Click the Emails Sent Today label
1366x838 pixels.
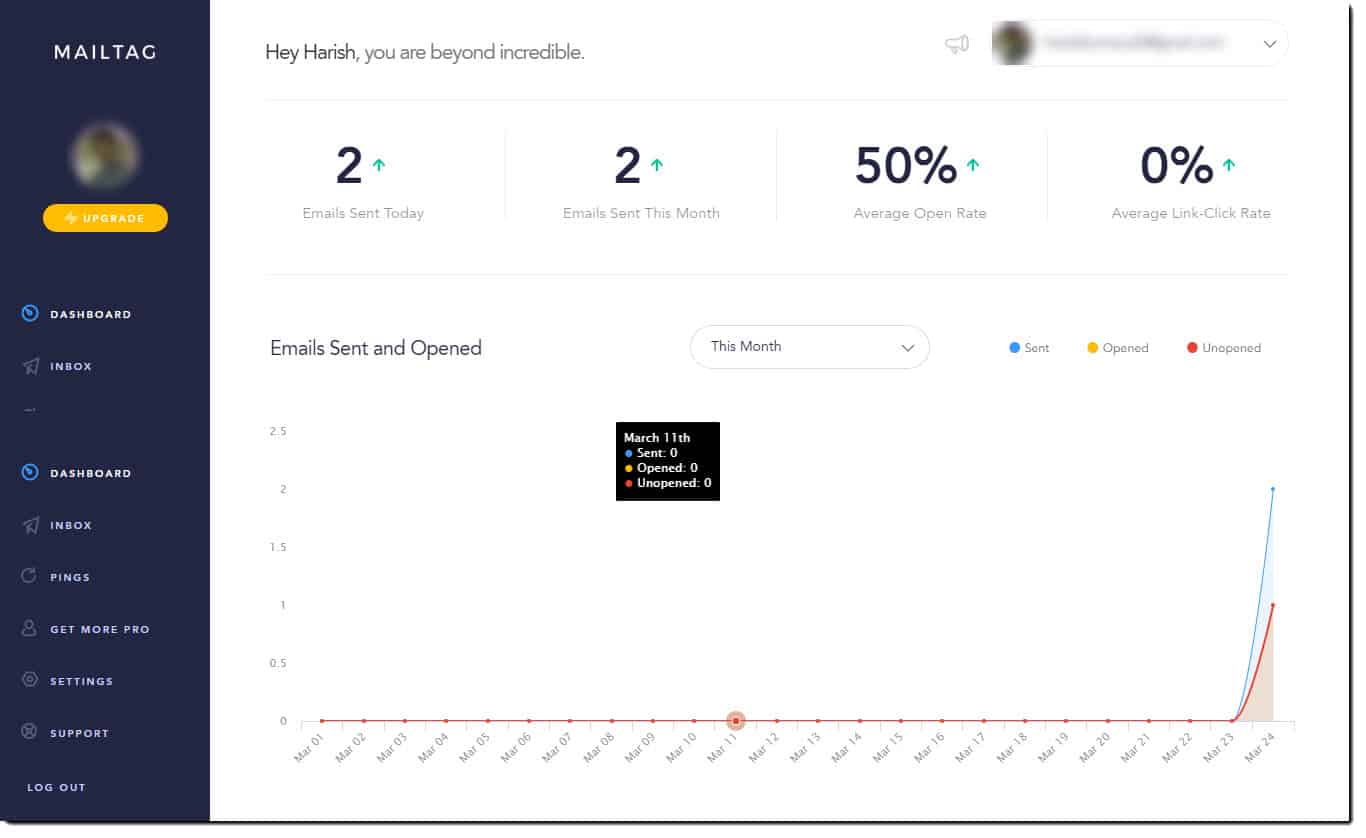point(363,213)
